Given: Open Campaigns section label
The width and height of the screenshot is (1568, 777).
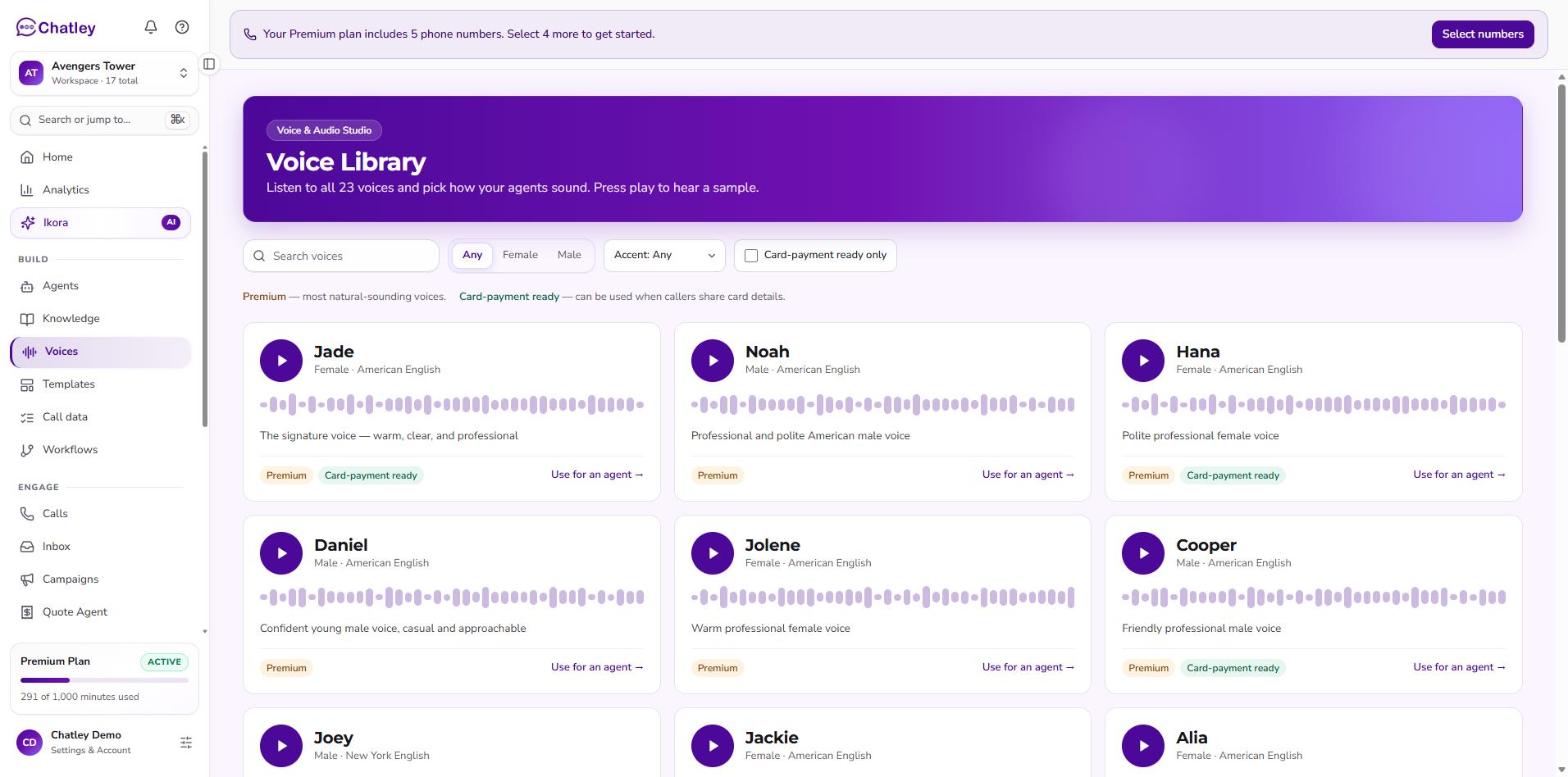Looking at the screenshot, I should 70,580.
